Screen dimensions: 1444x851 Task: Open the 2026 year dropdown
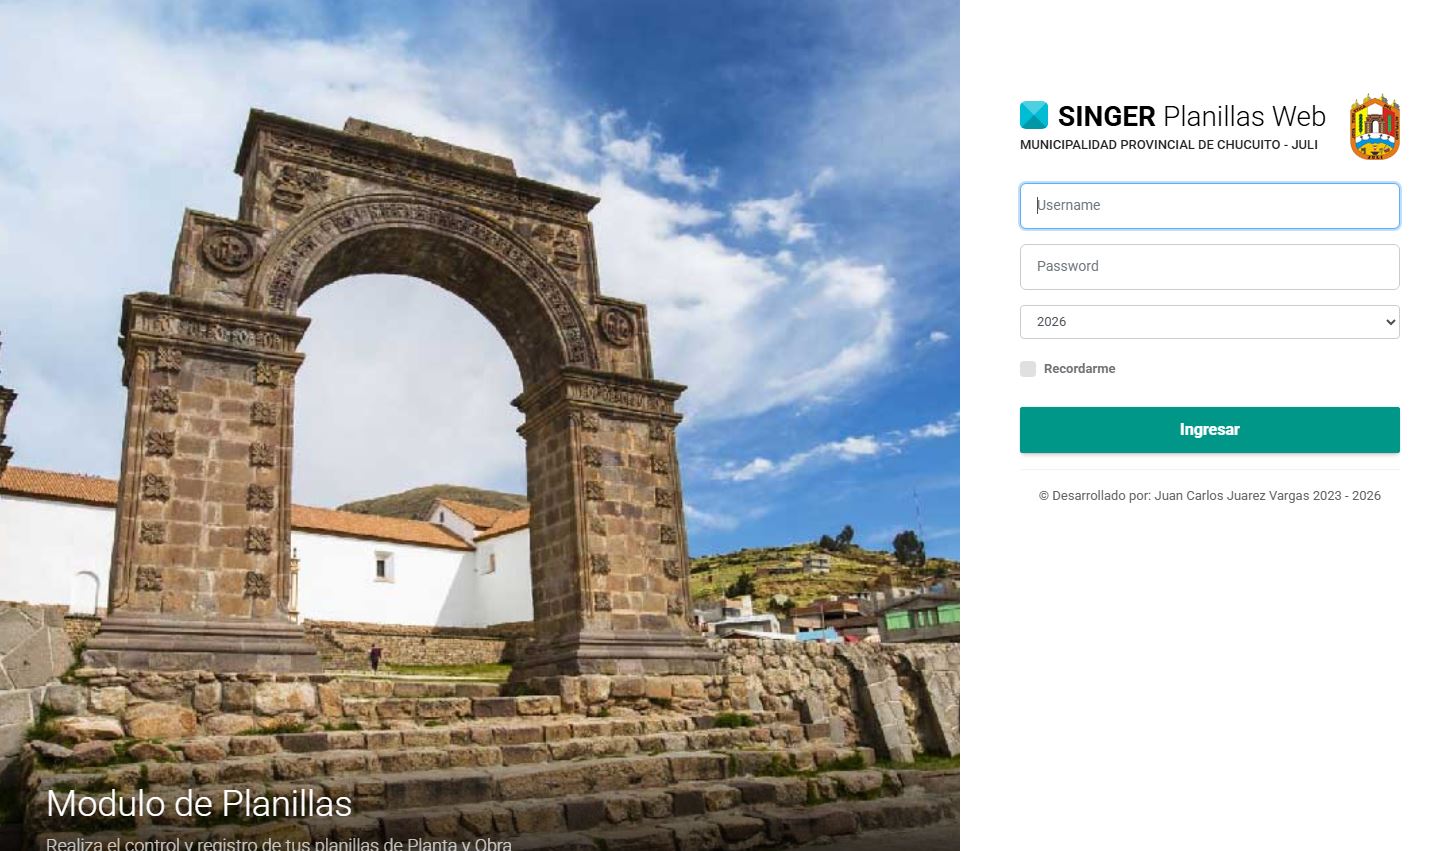pyautogui.click(x=1210, y=322)
